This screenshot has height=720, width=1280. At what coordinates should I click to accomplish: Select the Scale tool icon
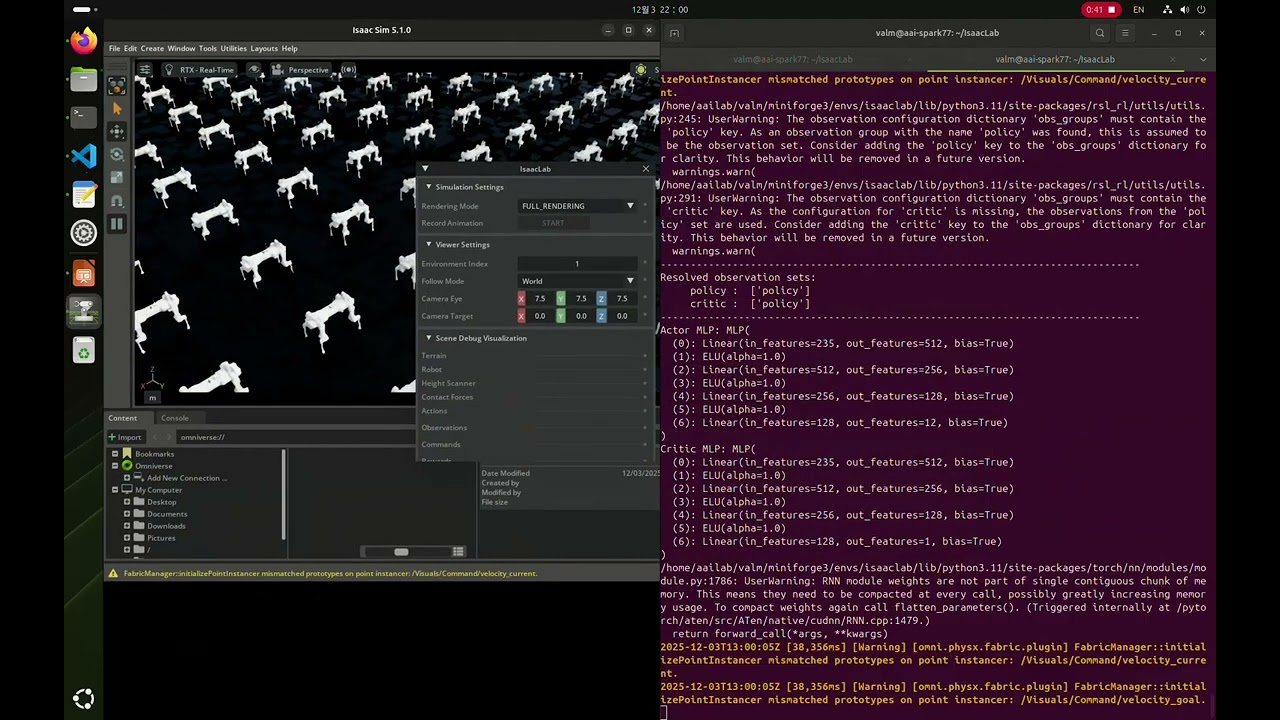(117, 177)
